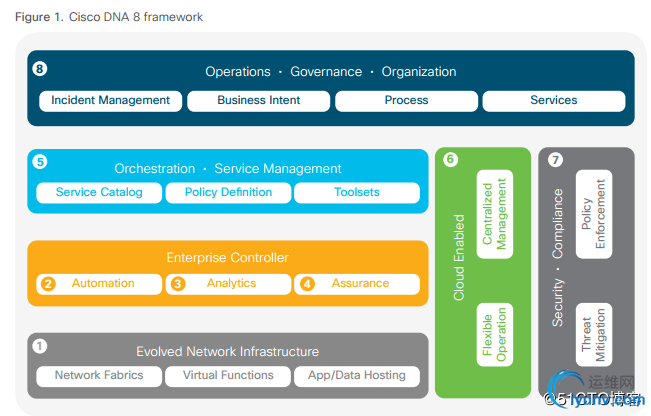Image resolution: width=651 pixels, height=416 pixels.
Task: Select the Policy Enforcement box
Action: coord(594,214)
